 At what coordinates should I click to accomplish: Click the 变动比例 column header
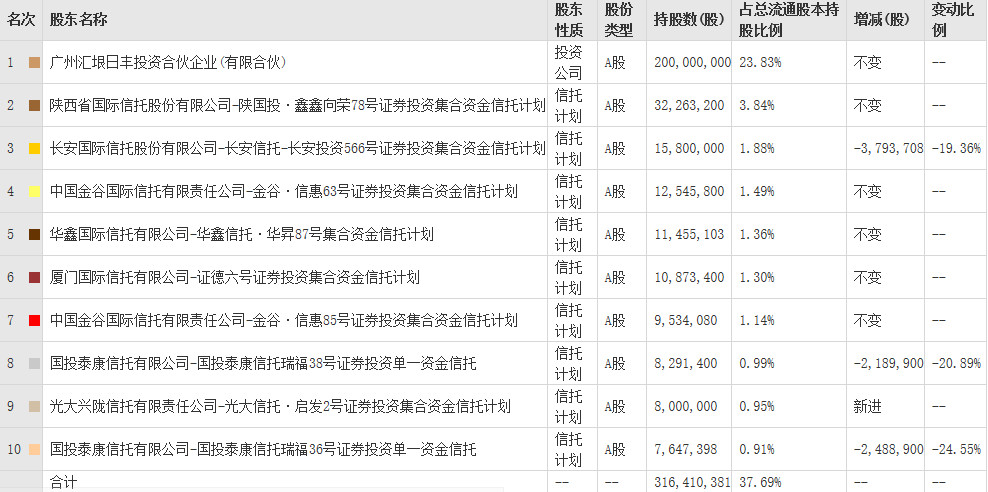pyautogui.click(x=954, y=20)
